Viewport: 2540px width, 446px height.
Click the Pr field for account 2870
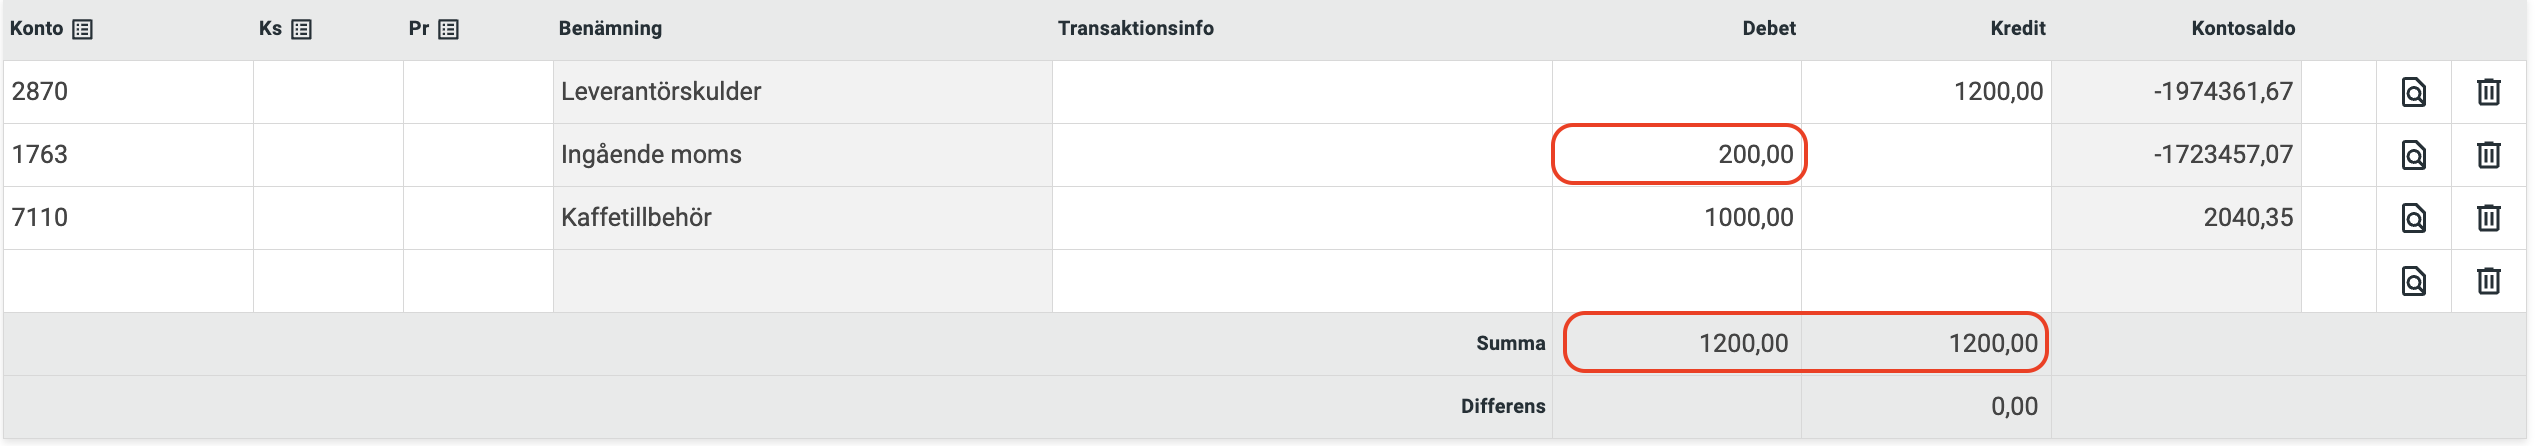pos(478,92)
